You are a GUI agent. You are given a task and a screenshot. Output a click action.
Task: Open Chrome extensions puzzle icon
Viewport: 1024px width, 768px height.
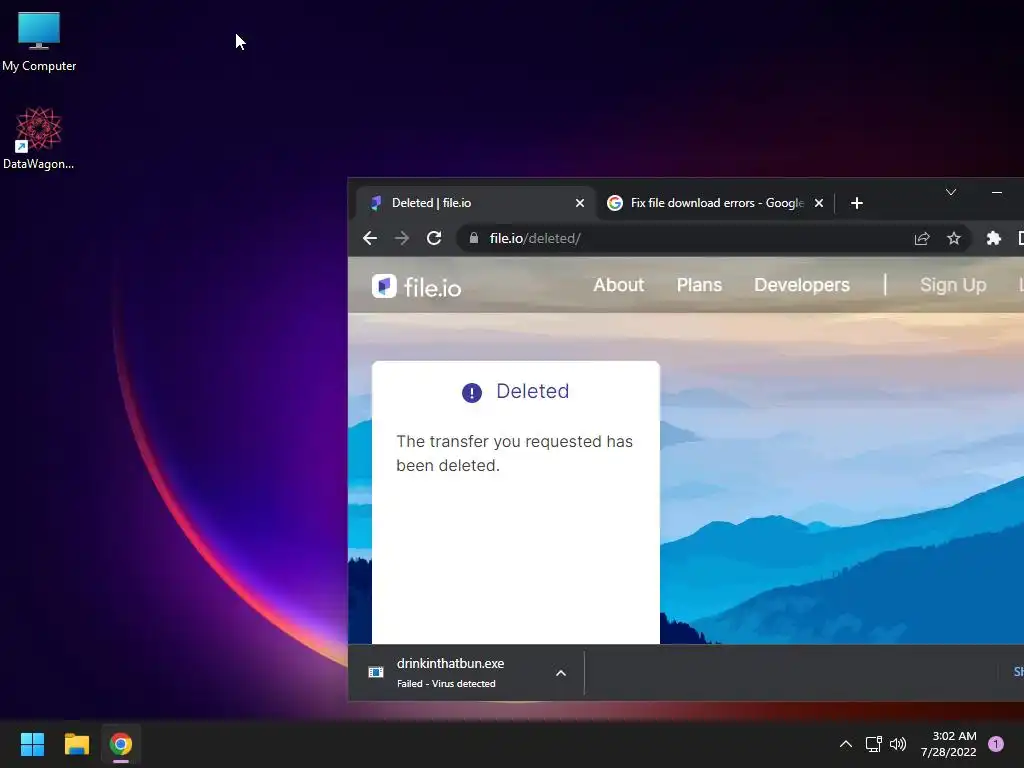coord(993,238)
